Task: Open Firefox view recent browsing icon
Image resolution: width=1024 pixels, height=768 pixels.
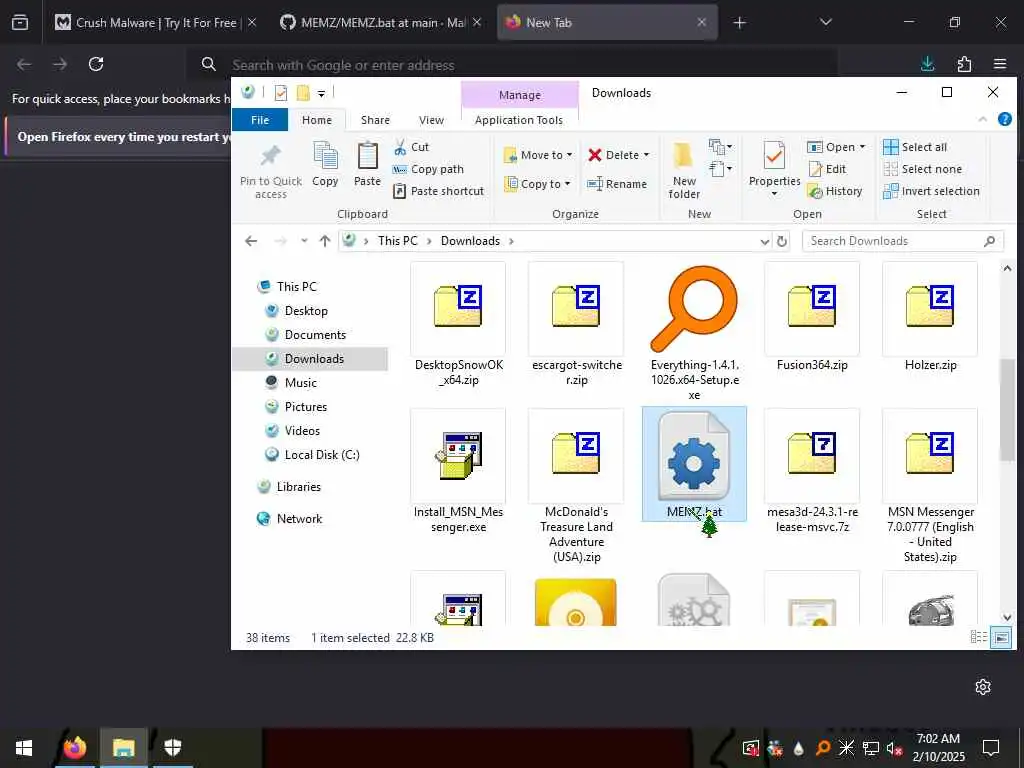Action: pyautogui.click(x=20, y=23)
